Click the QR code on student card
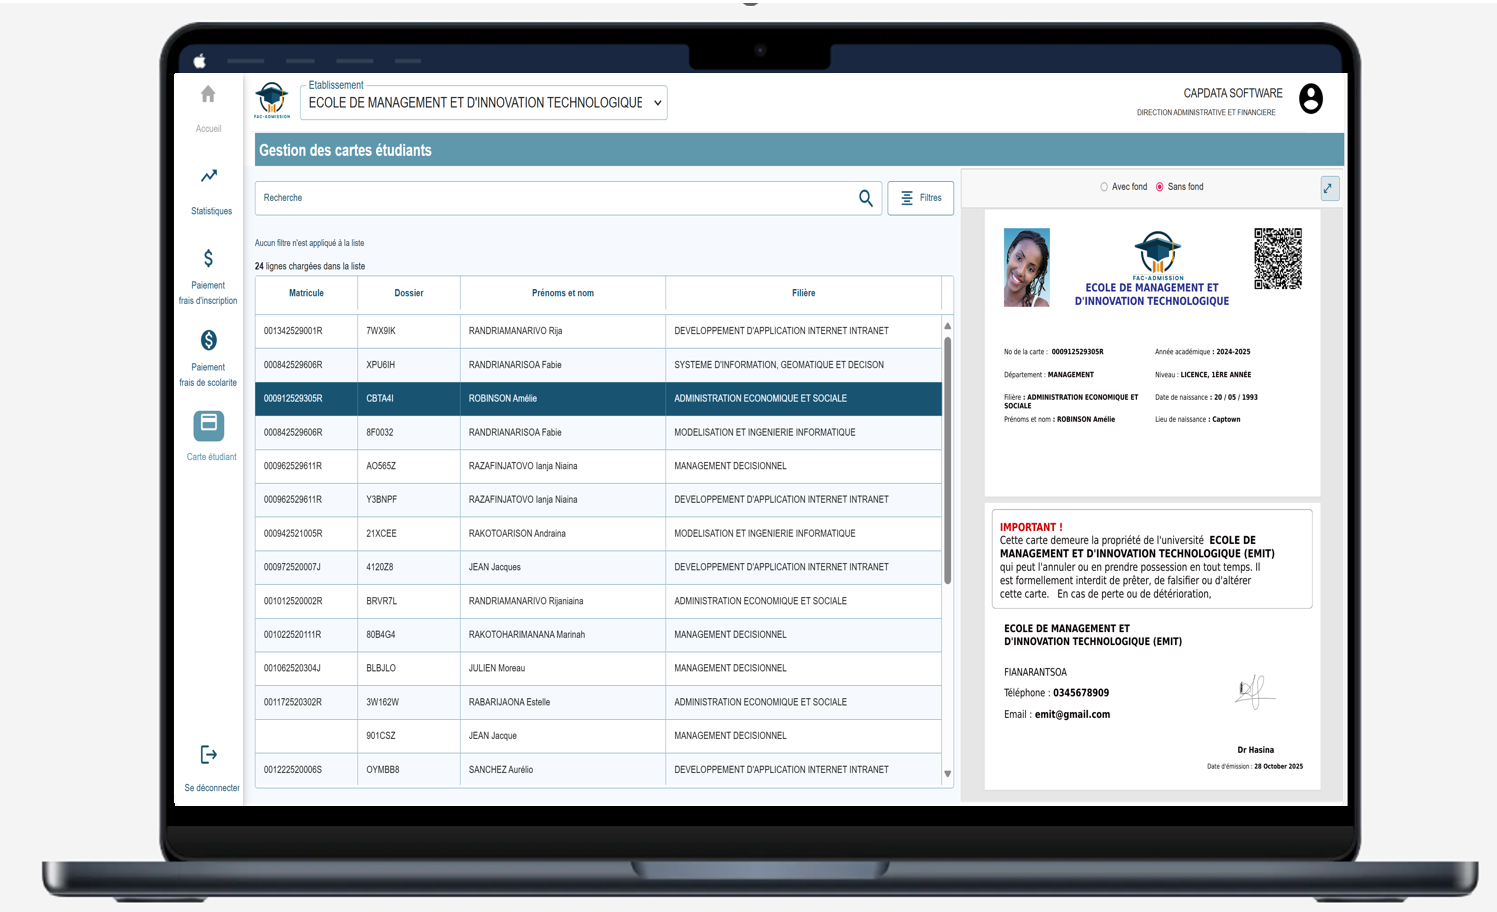Screen dimensions: 1497x912 [1277, 258]
